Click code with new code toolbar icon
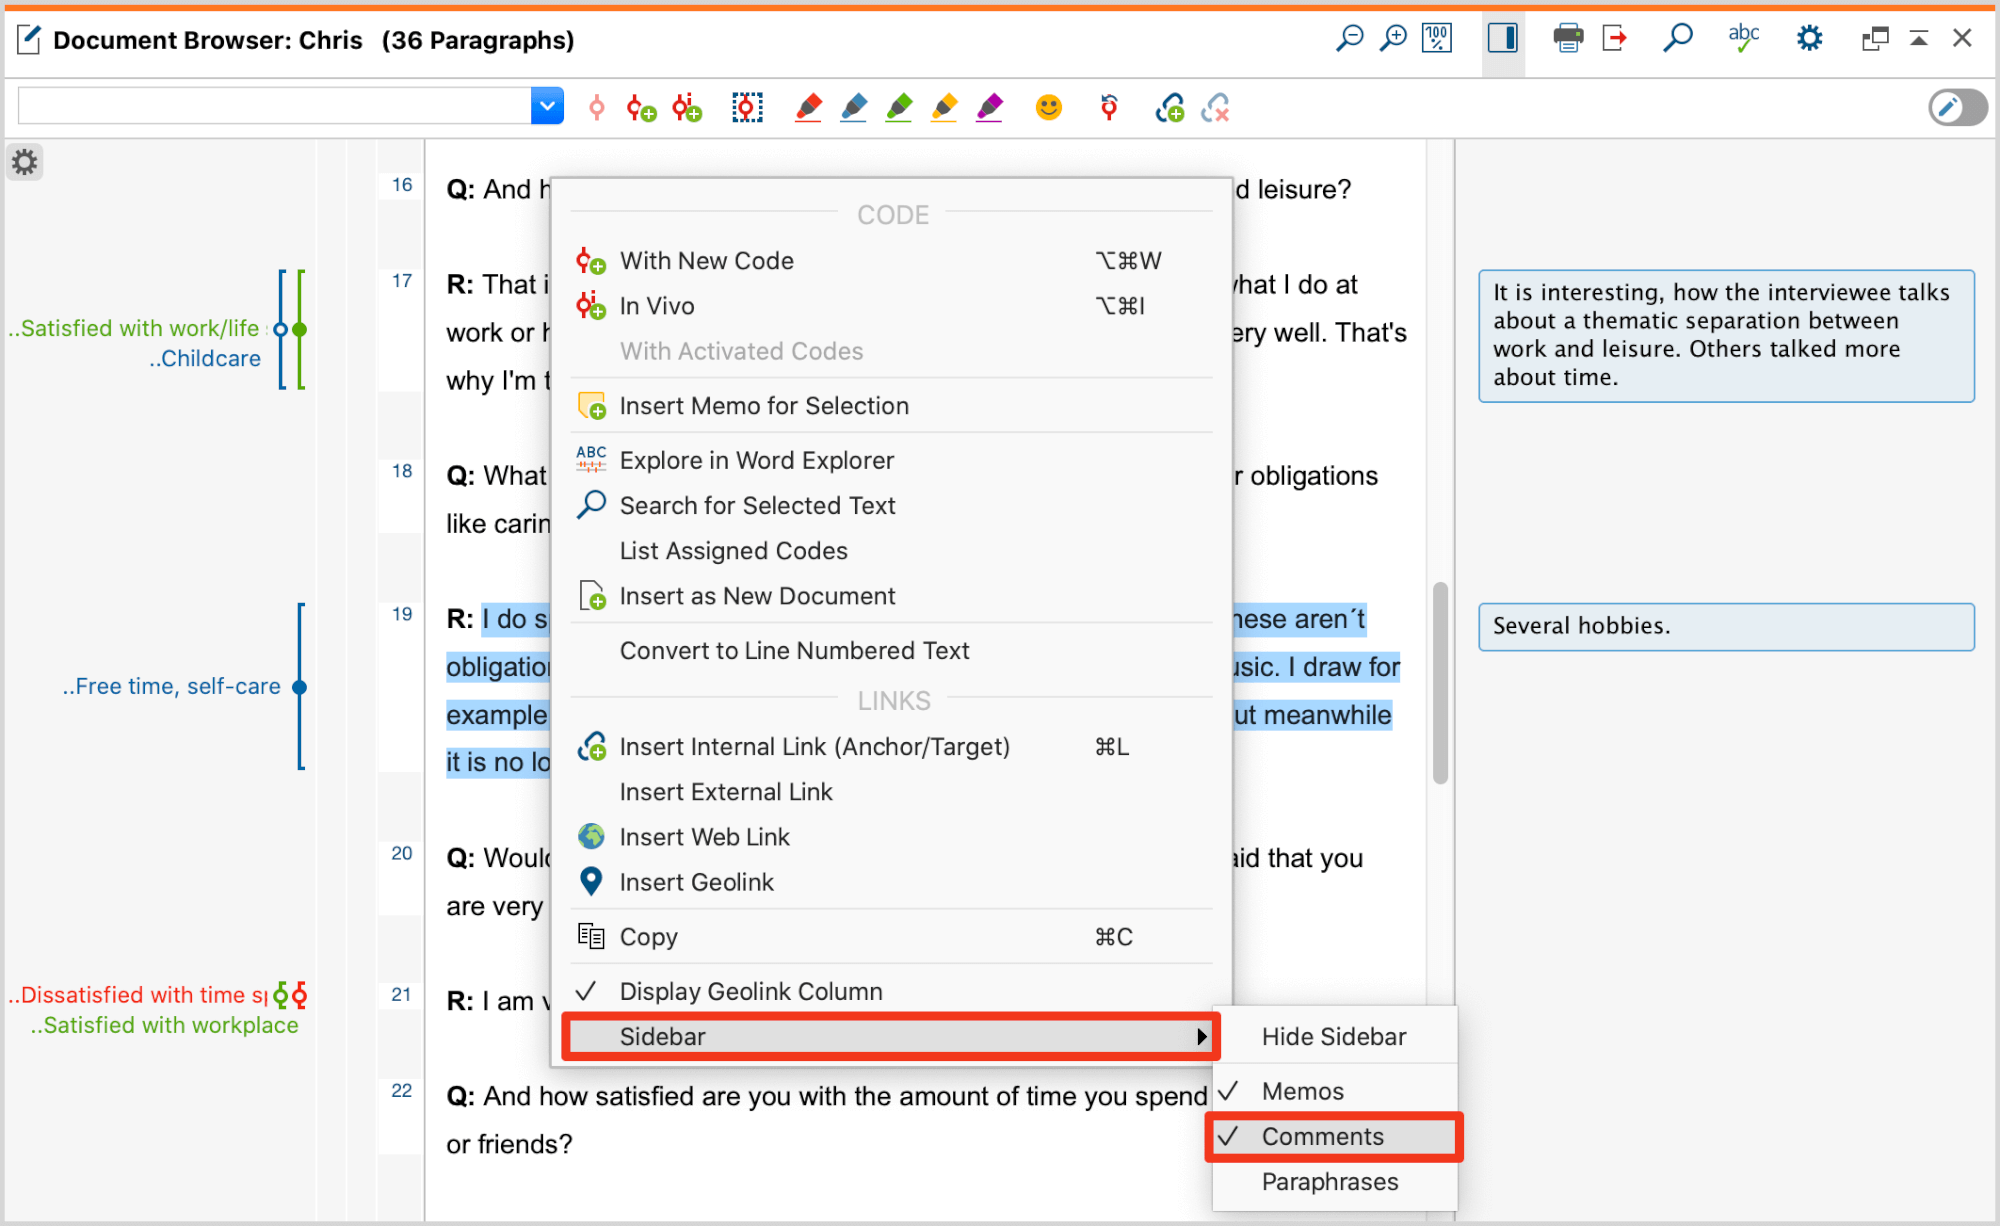Viewport: 2000px width, 1226px height. (641, 107)
